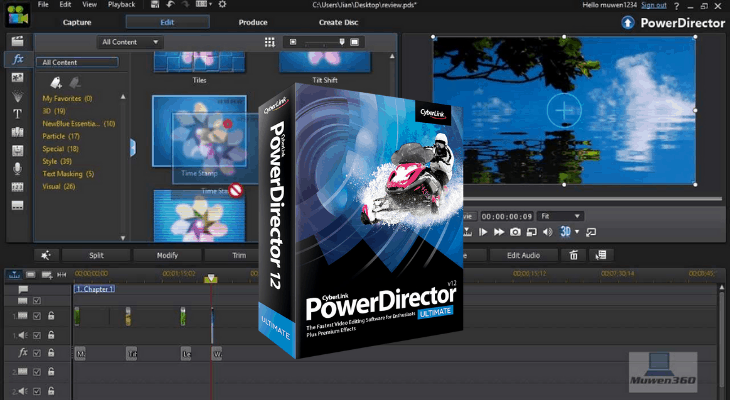Open the Particle Room icon
Viewport: 730px width, 400px height.
[x=18, y=96]
